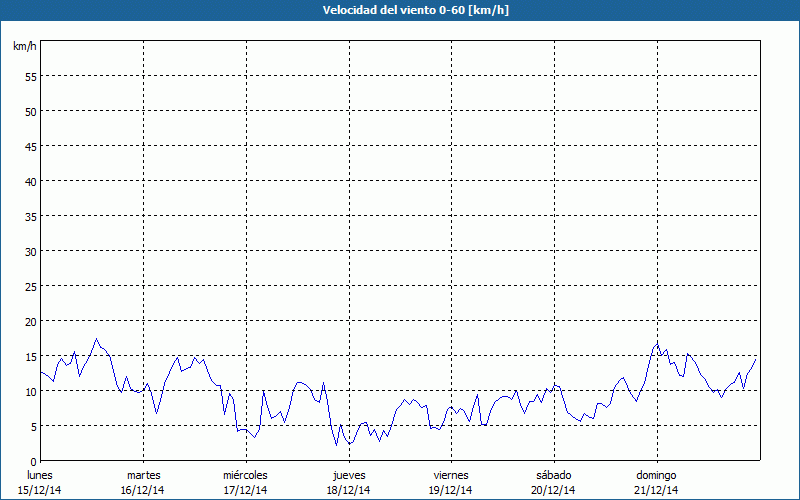Select the jueves 18/12/14 date label
Viewport: 800px width, 500px height.
348,482
